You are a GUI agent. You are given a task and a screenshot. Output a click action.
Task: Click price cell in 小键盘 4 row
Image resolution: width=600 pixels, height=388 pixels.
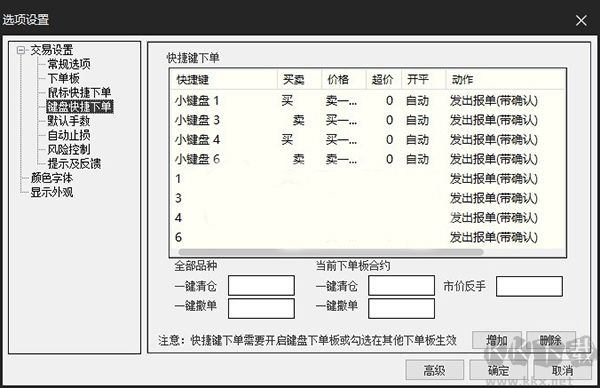click(x=341, y=140)
